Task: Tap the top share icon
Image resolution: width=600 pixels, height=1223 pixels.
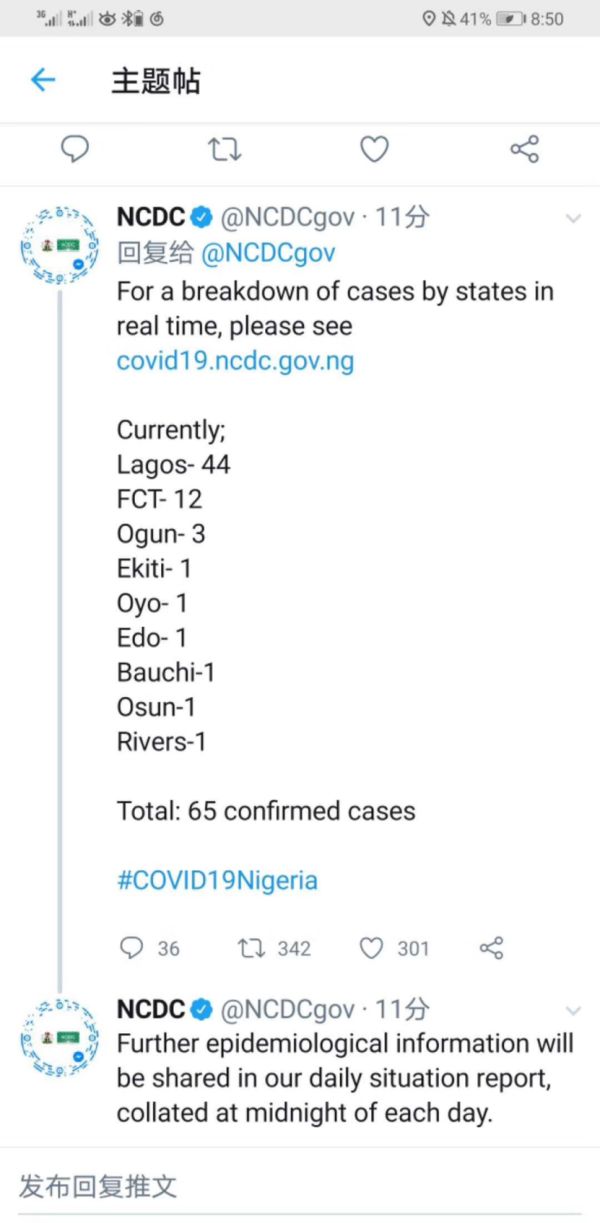Action: [x=524, y=150]
